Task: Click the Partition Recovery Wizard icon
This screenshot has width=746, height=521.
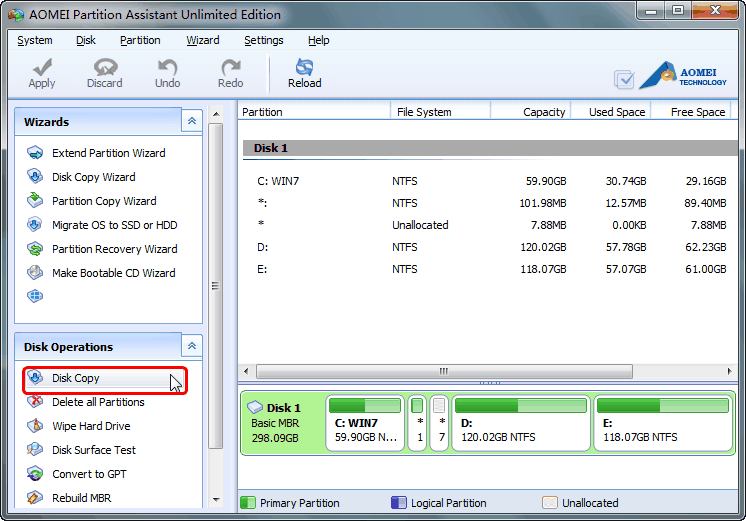Action: [x=35, y=248]
